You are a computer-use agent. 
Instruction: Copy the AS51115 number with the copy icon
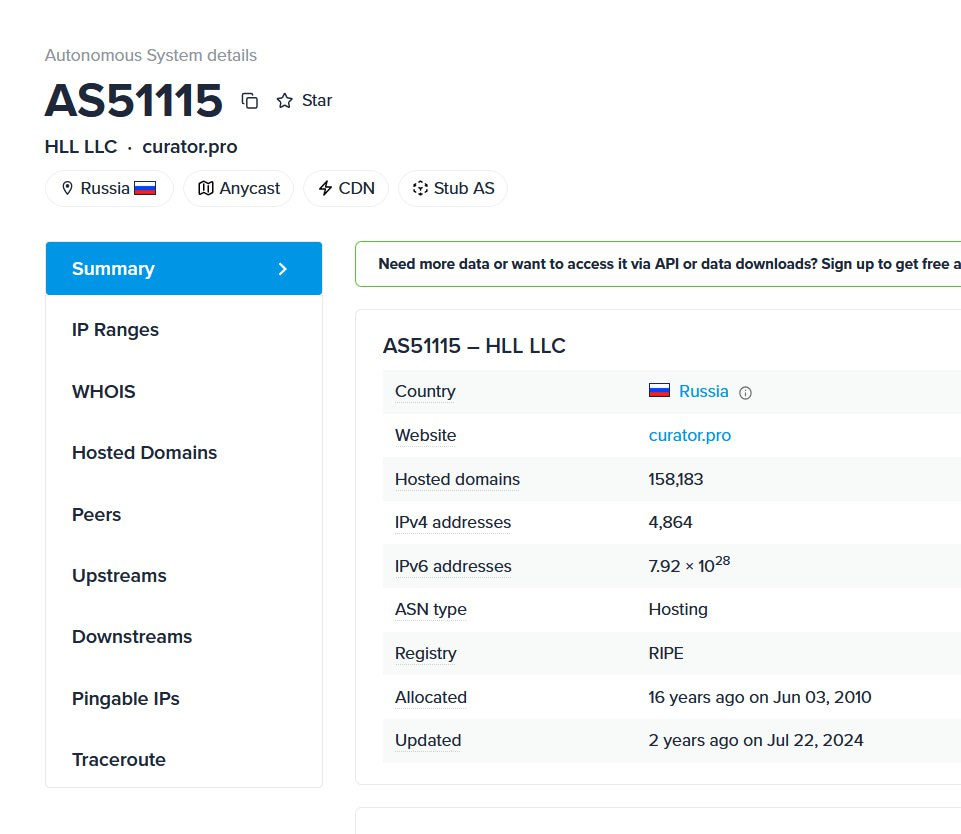click(x=249, y=100)
